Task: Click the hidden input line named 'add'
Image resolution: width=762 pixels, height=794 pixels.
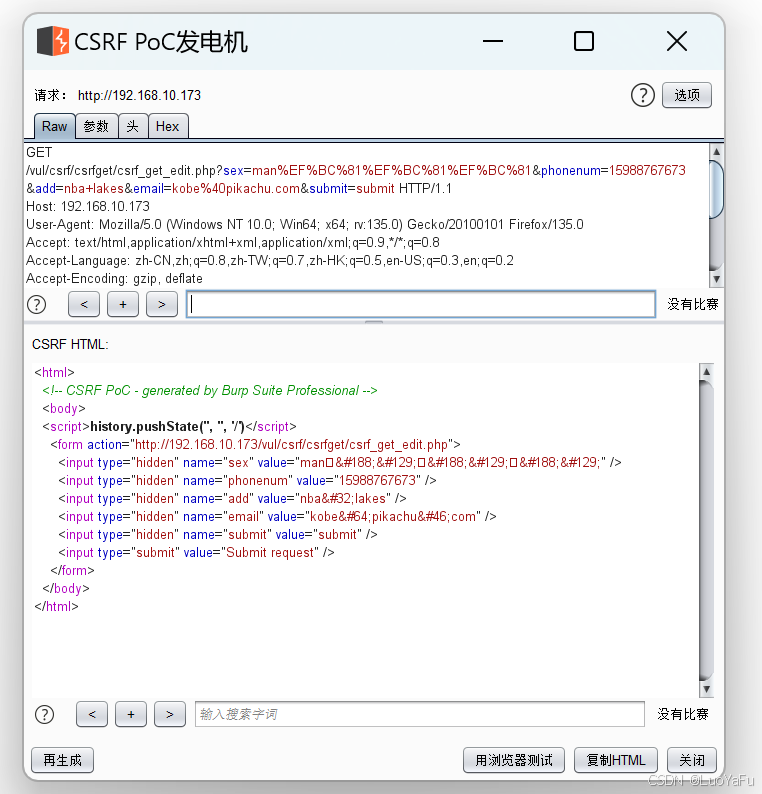Action: [x=232, y=499]
